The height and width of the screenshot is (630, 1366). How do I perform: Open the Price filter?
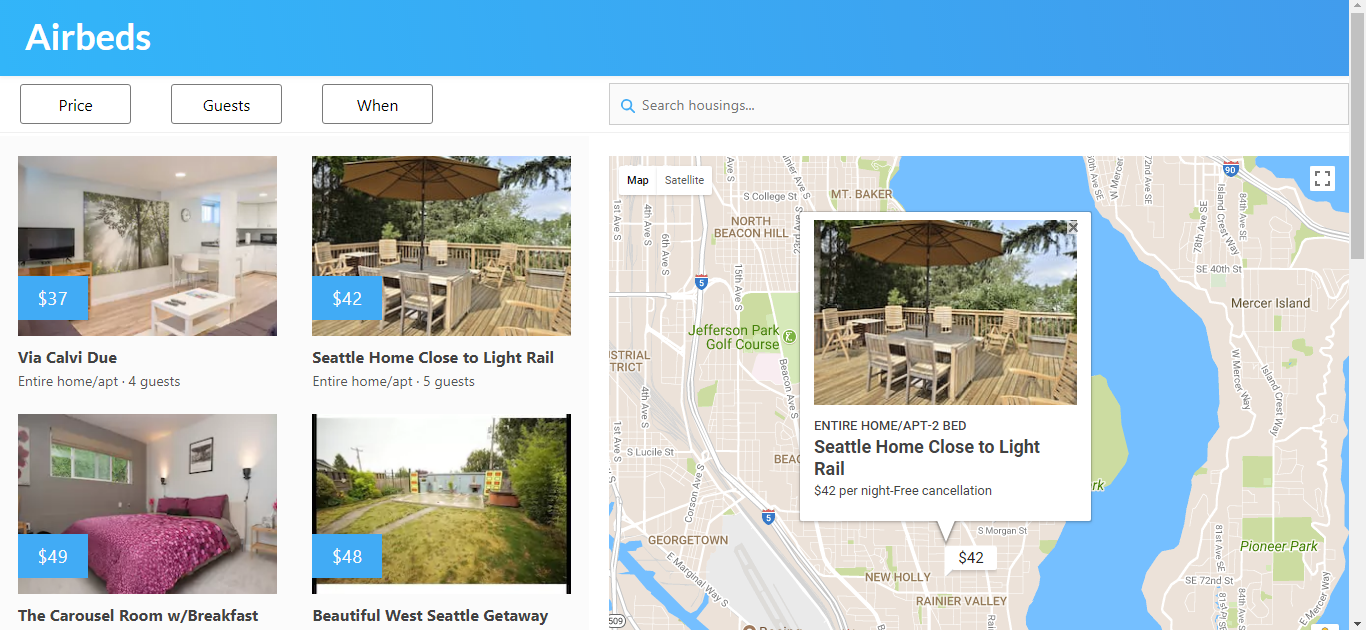click(x=75, y=104)
